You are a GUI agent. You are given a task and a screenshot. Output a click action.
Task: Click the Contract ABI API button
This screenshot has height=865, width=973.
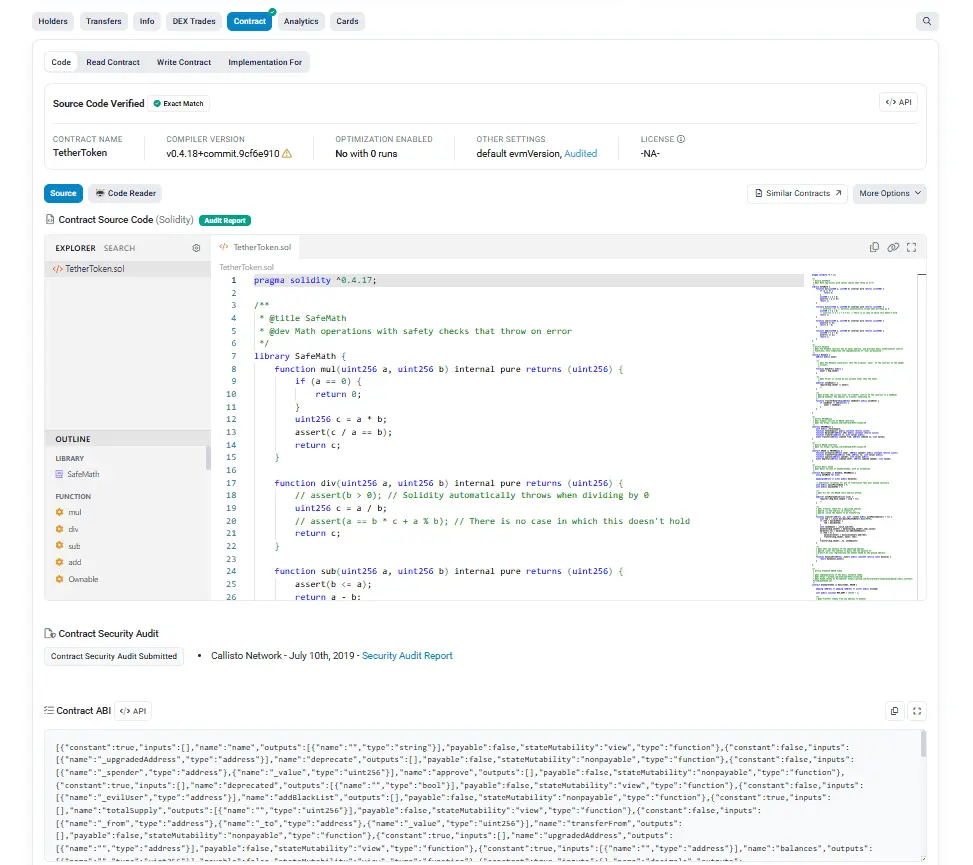(x=133, y=711)
